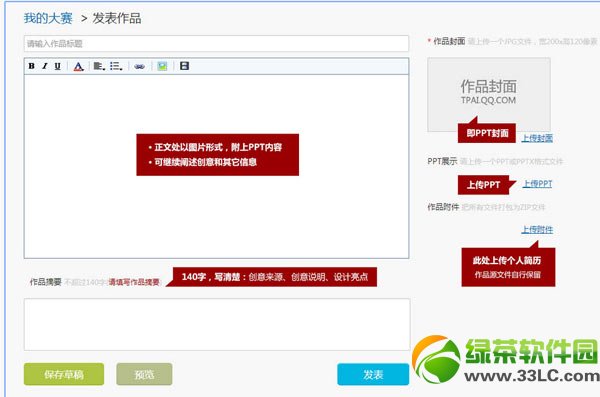
Task: Click the save icon in editor toolbar
Action: tap(184, 66)
